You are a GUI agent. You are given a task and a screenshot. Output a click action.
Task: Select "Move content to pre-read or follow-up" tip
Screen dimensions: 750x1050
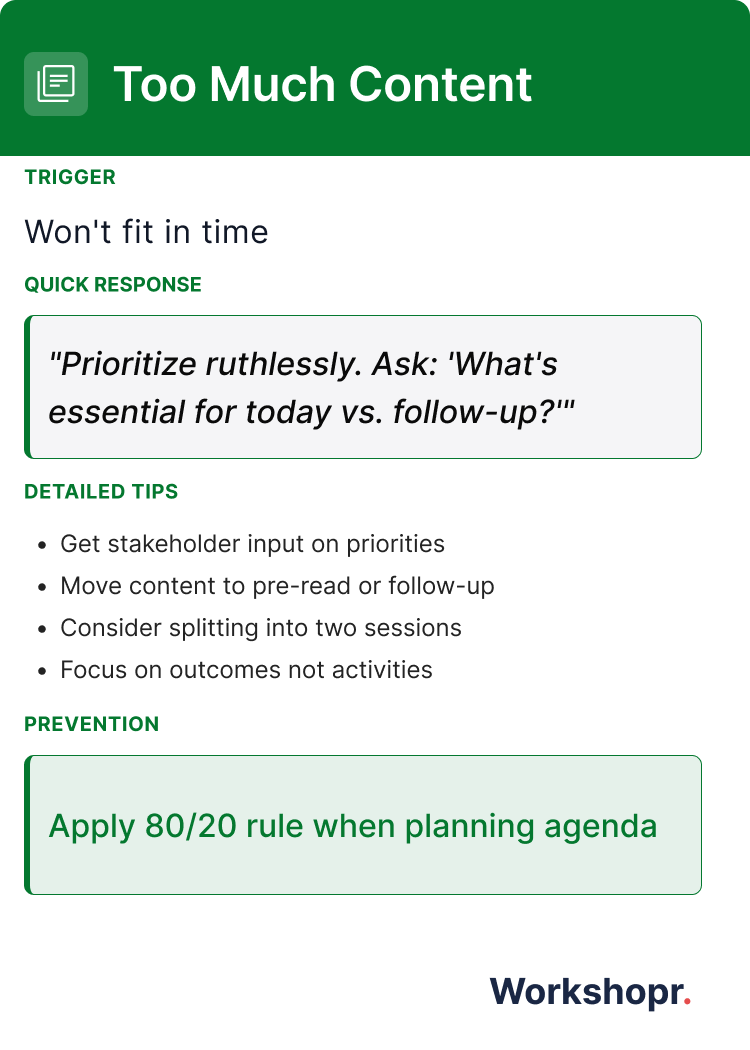click(277, 586)
